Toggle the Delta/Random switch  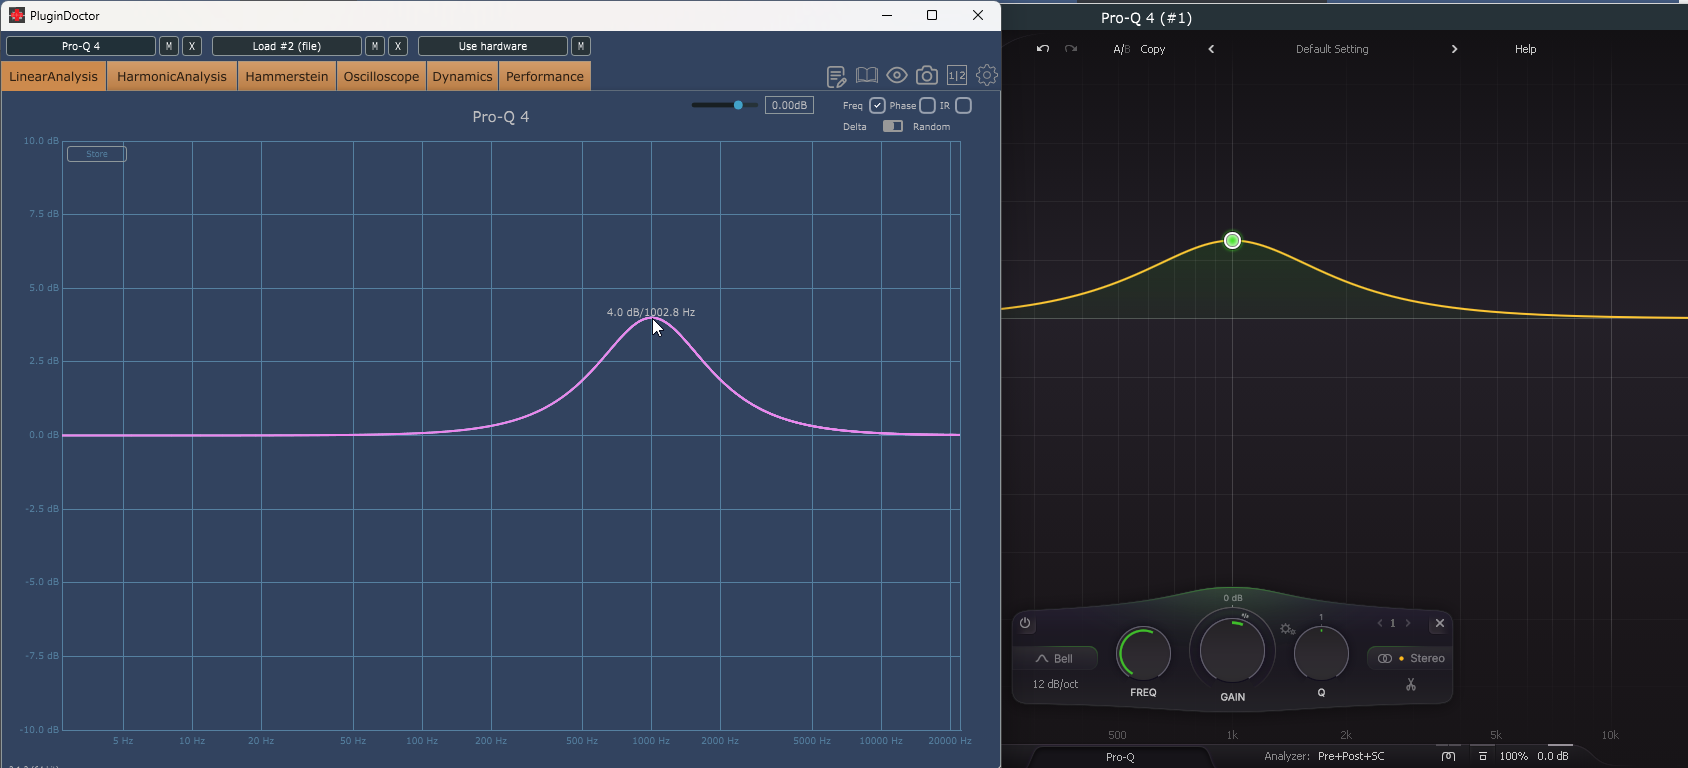click(x=893, y=127)
